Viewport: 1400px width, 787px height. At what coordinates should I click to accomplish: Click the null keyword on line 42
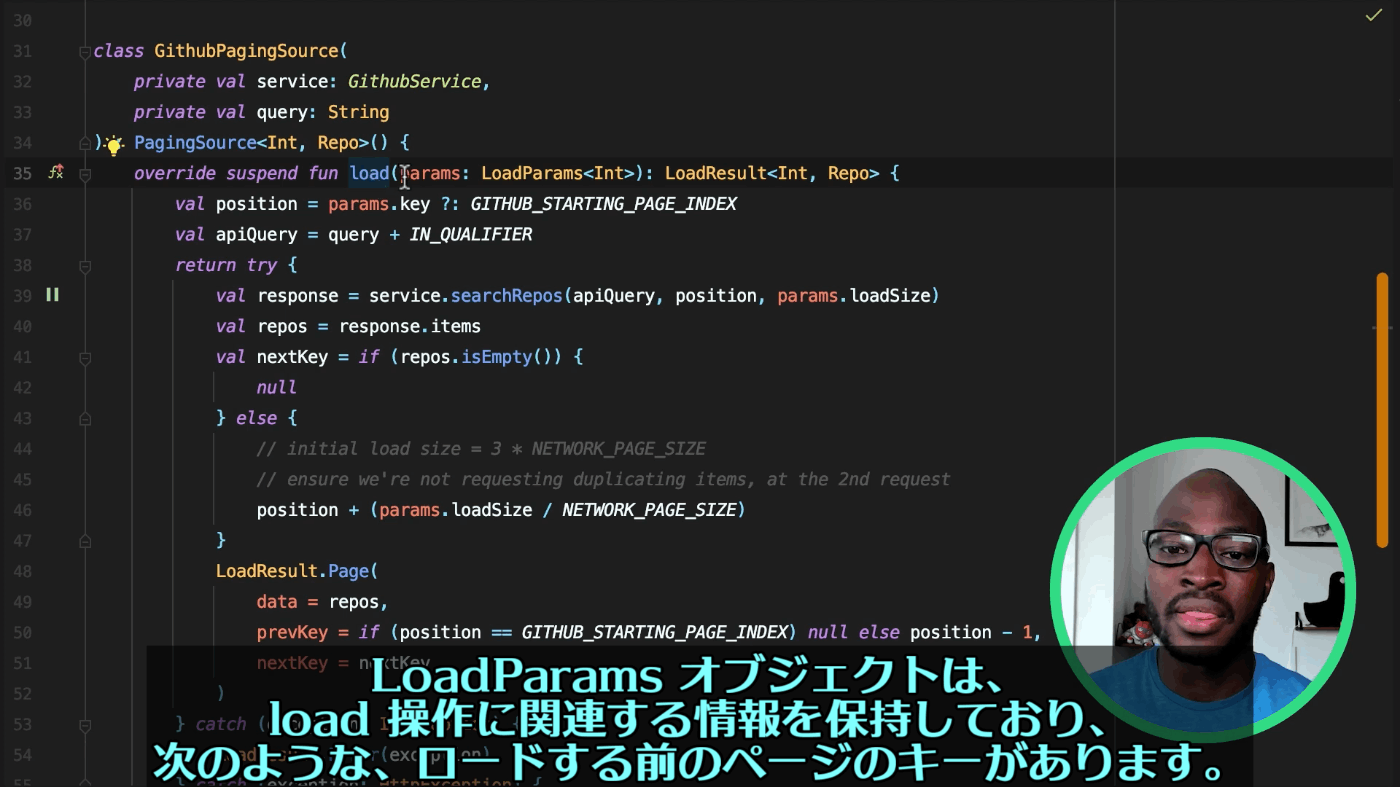pos(276,388)
